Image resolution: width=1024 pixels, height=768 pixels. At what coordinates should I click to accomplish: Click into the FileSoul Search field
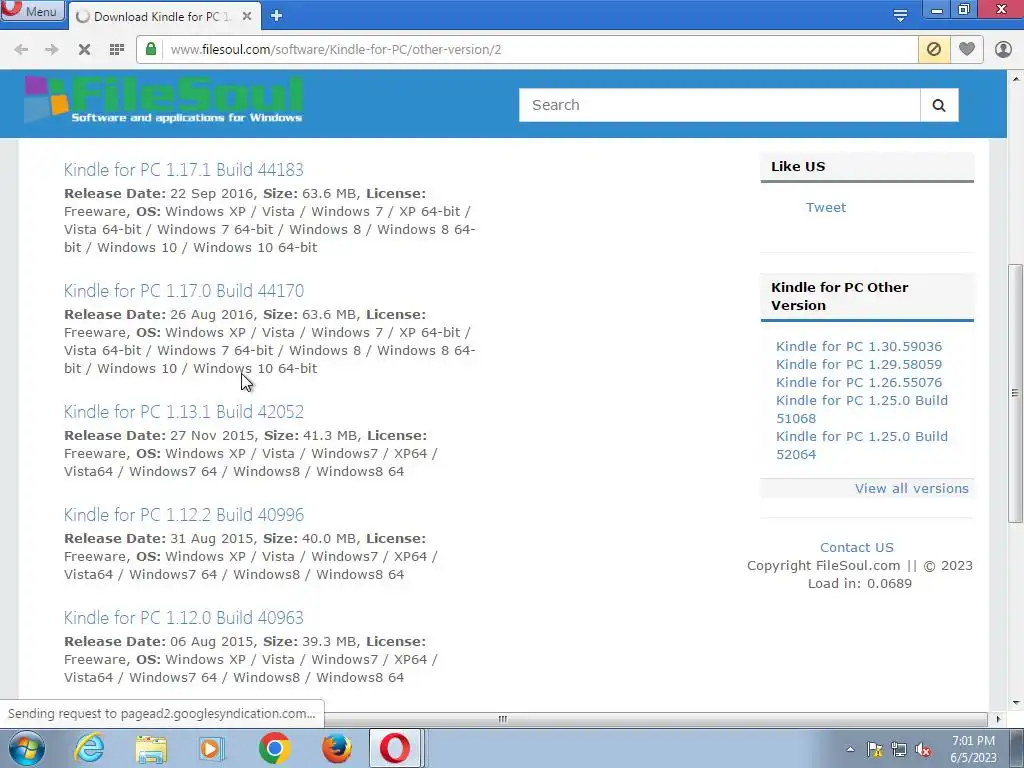click(x=720, y=105)
